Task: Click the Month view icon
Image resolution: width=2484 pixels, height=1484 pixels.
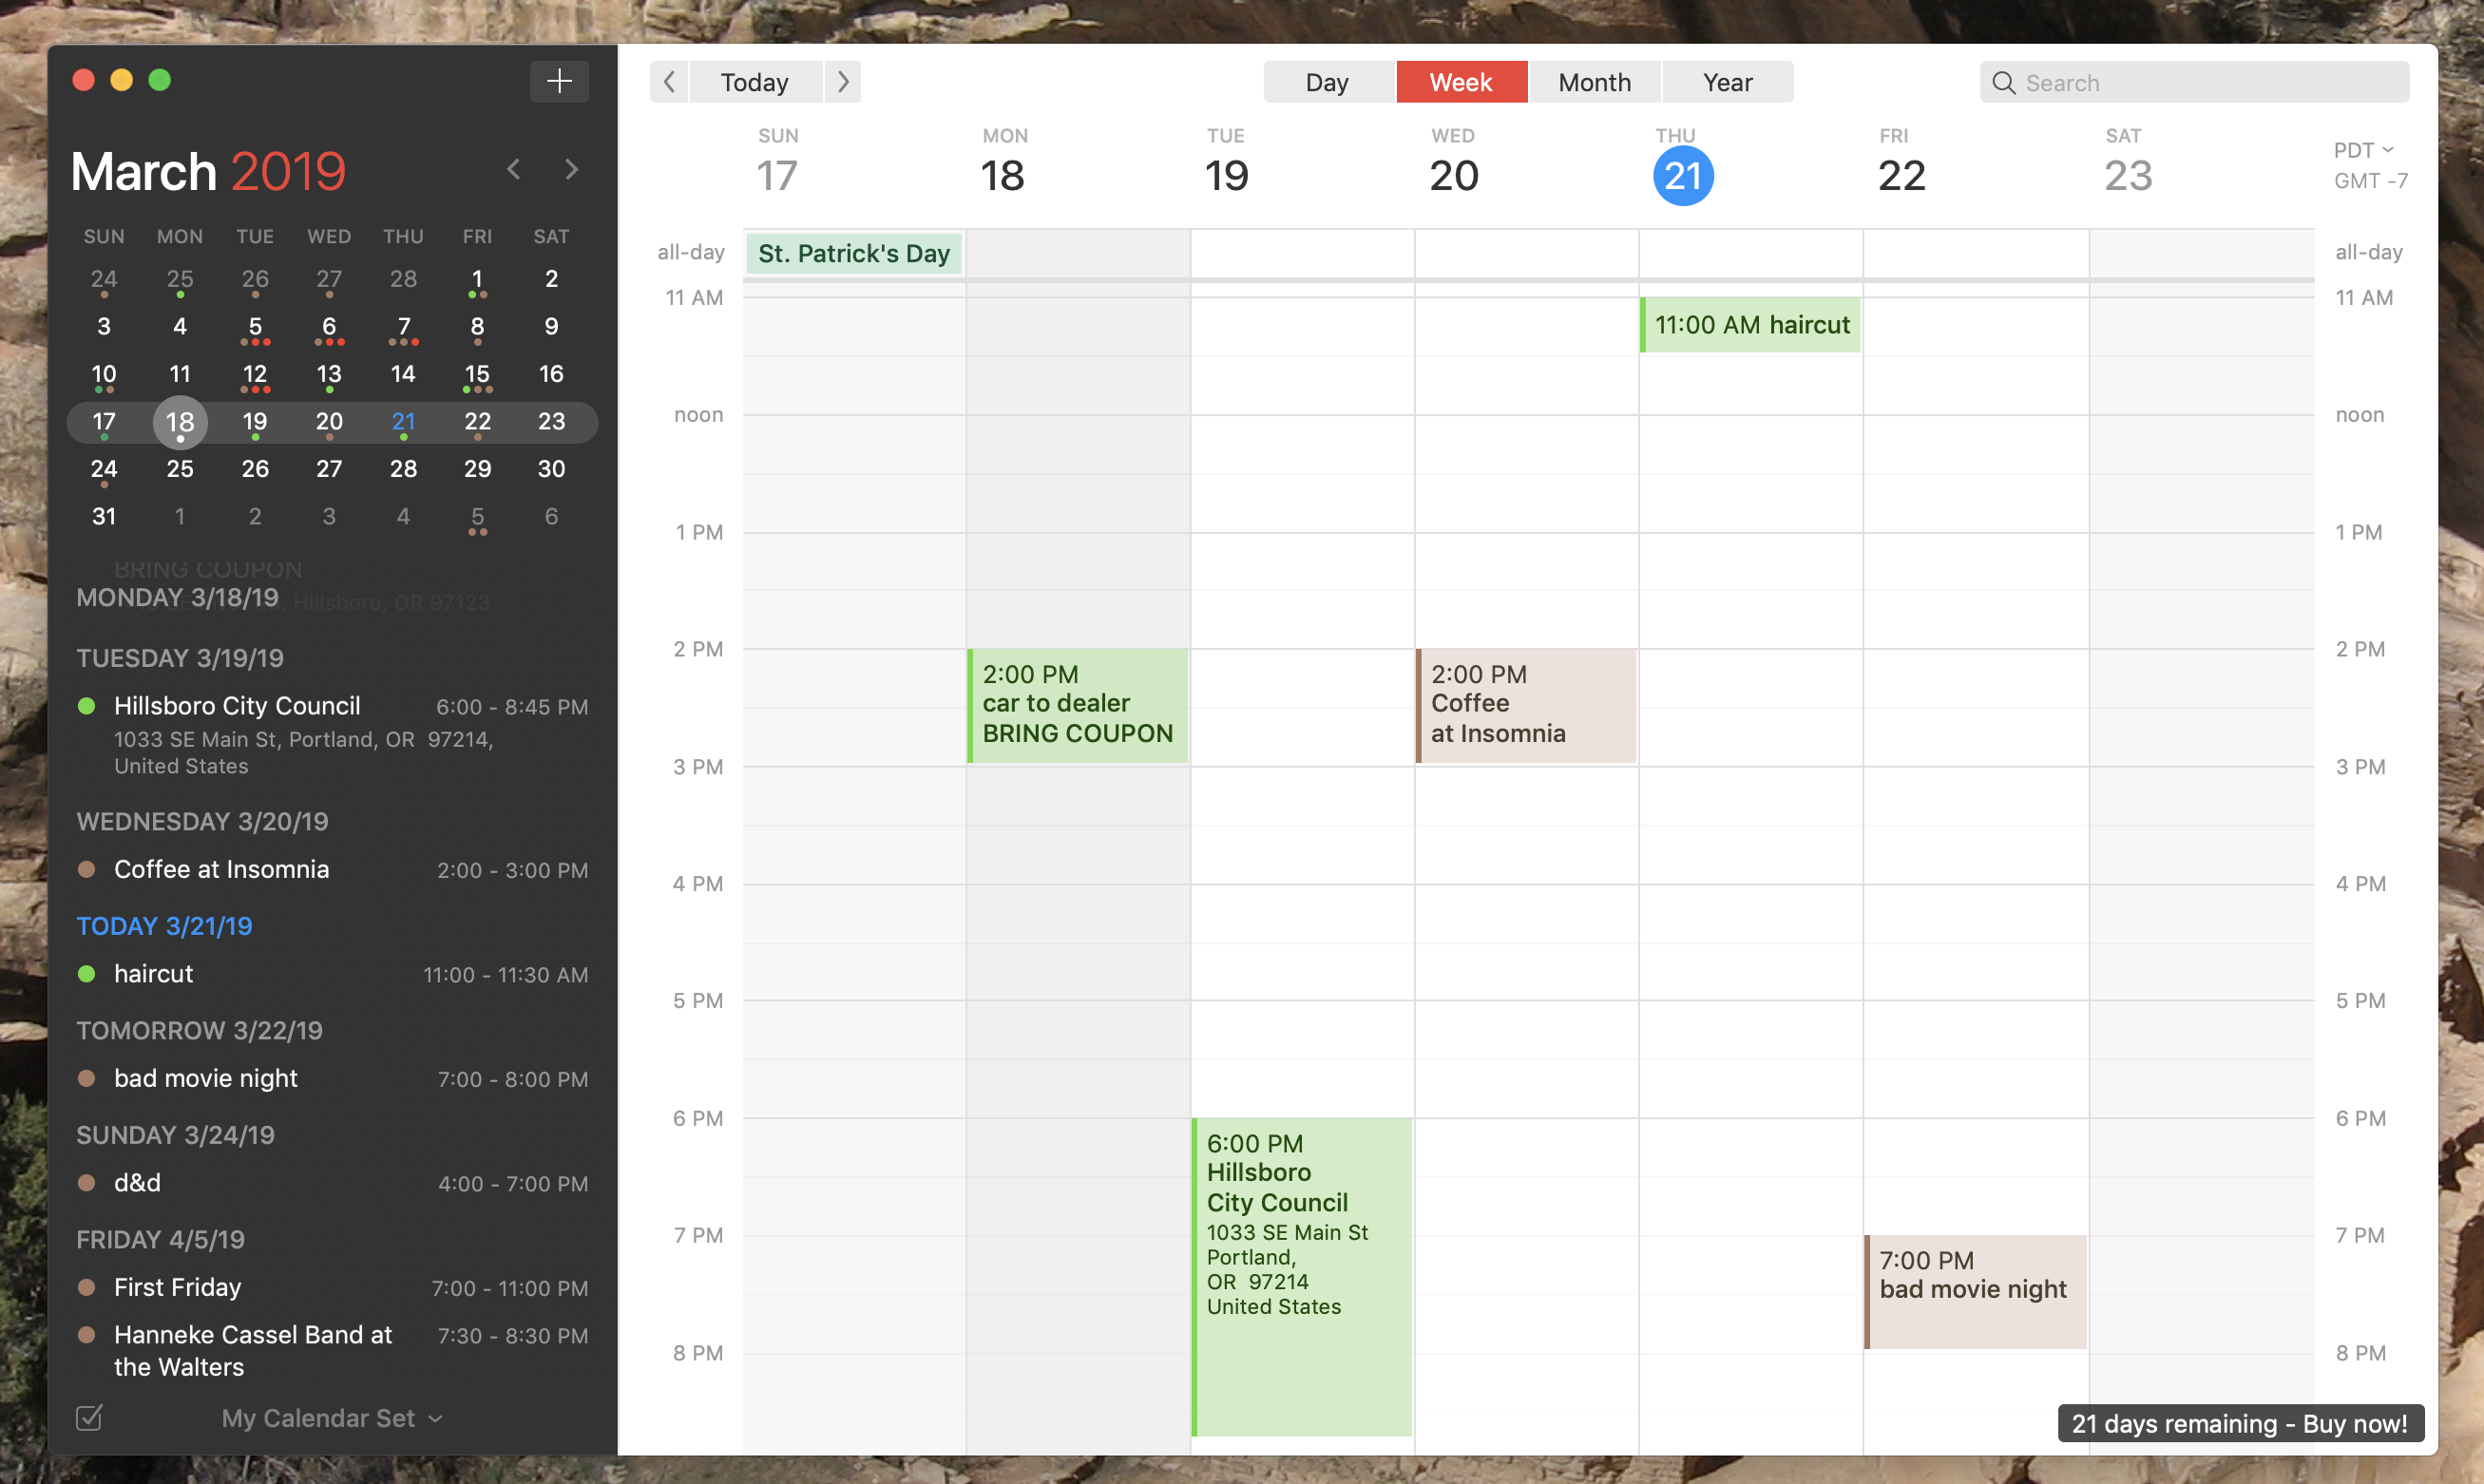Action: (1590, 82)
